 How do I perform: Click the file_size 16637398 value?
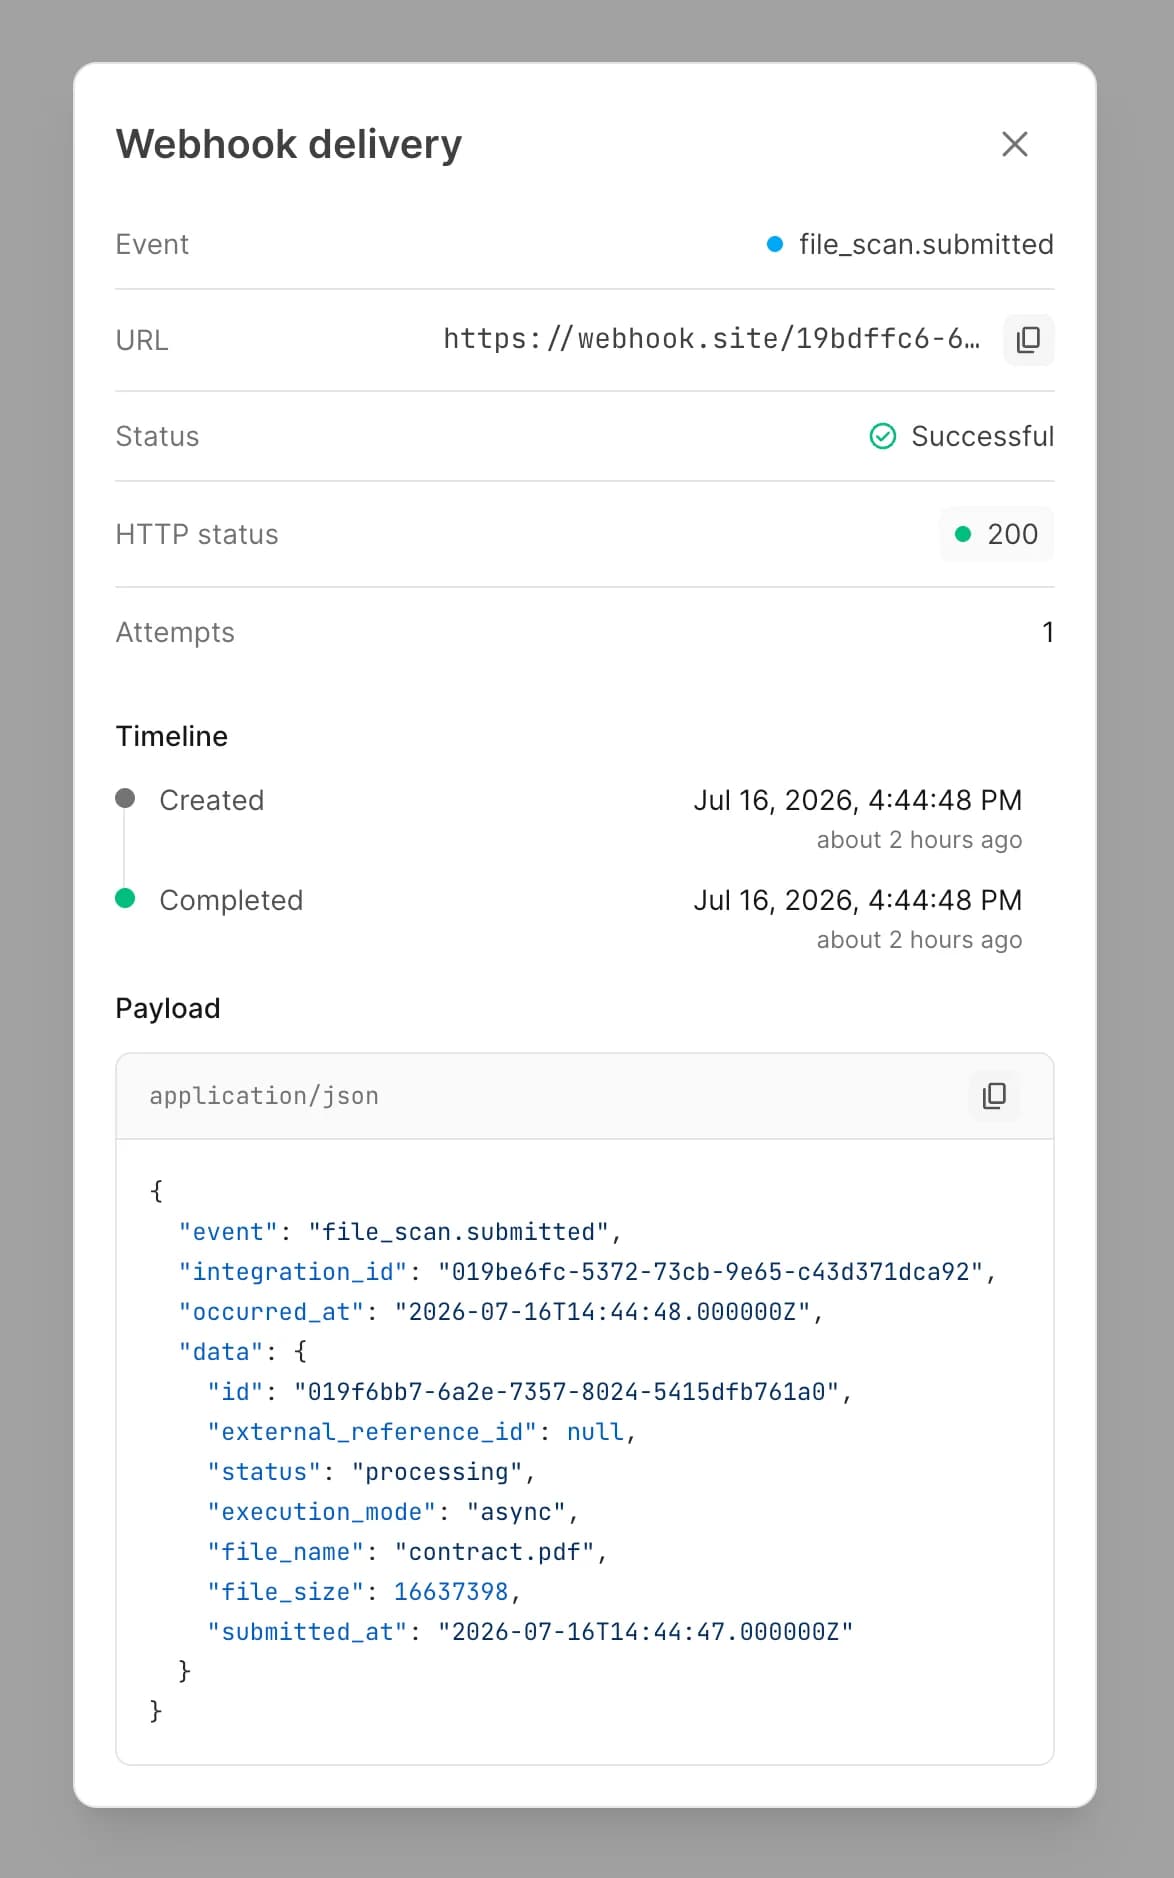coord(451,1592)
